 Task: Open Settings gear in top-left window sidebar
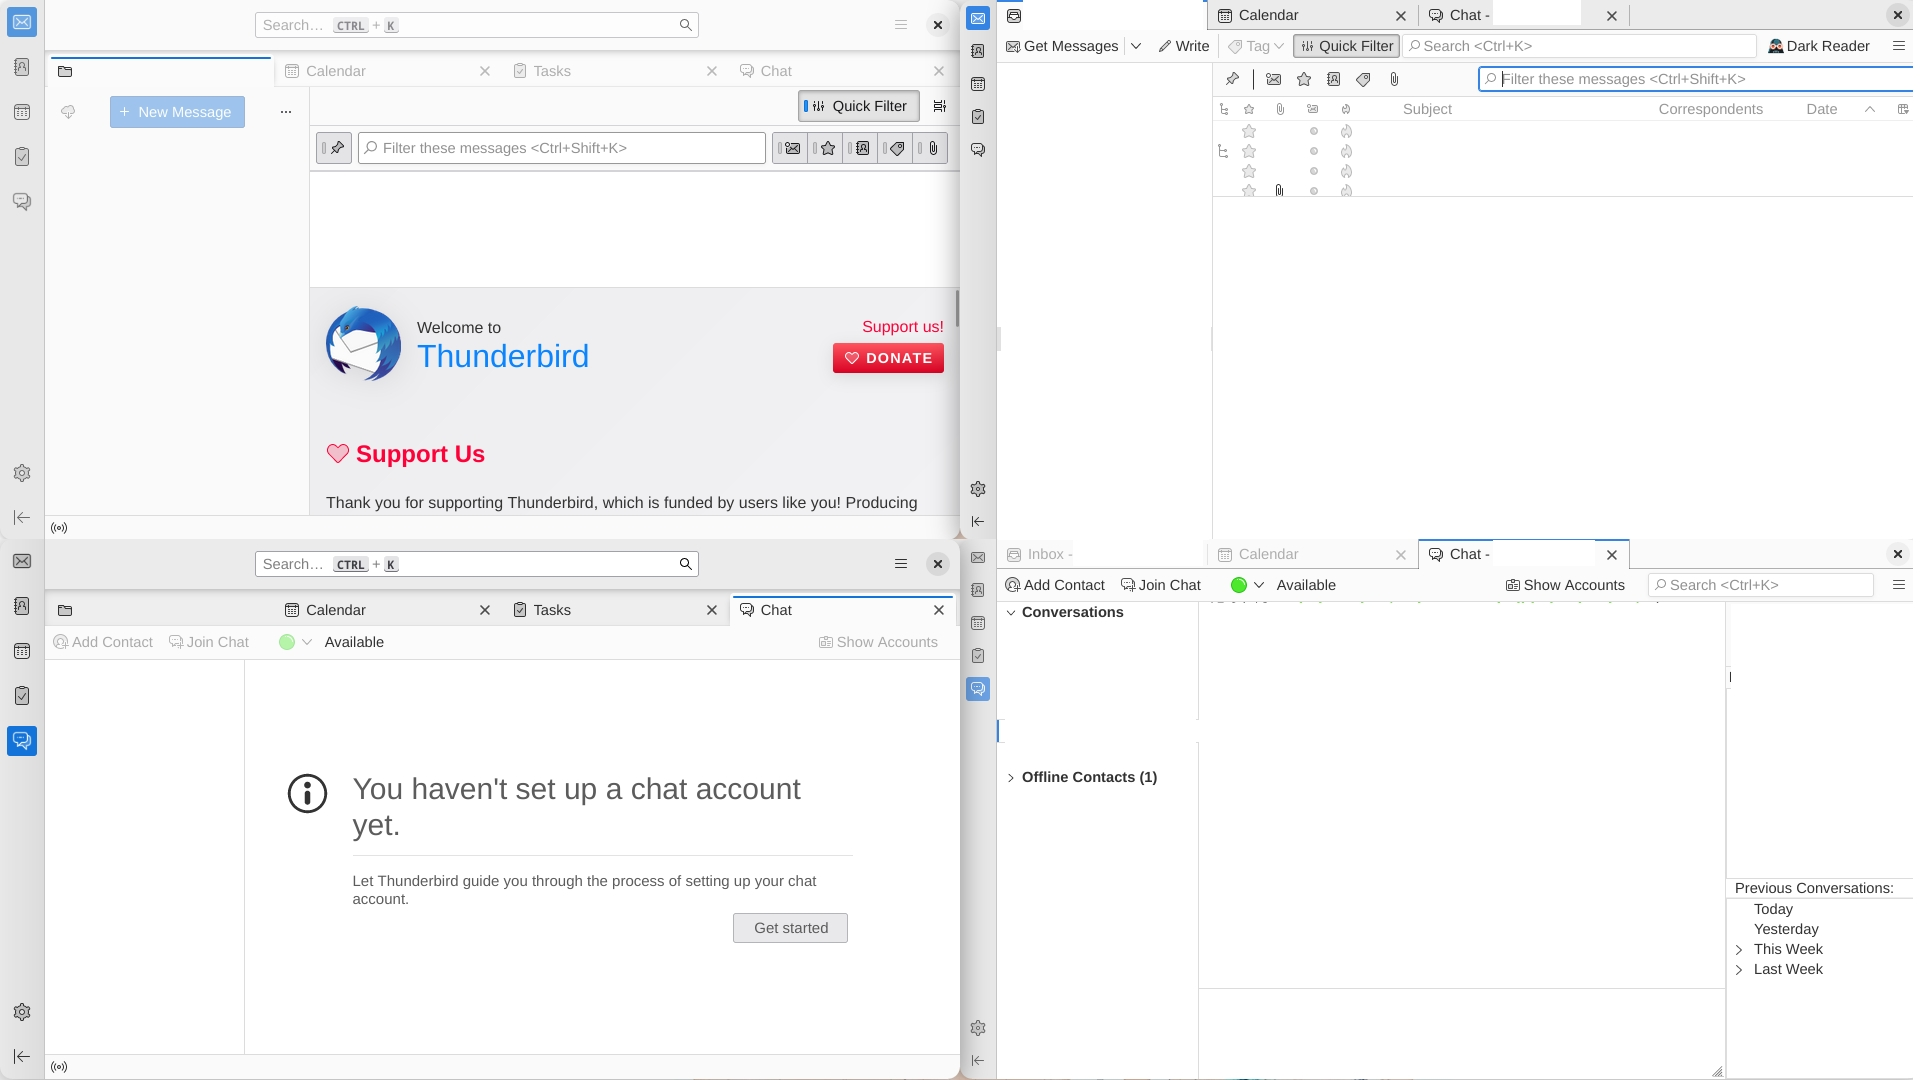pos(22,473)
